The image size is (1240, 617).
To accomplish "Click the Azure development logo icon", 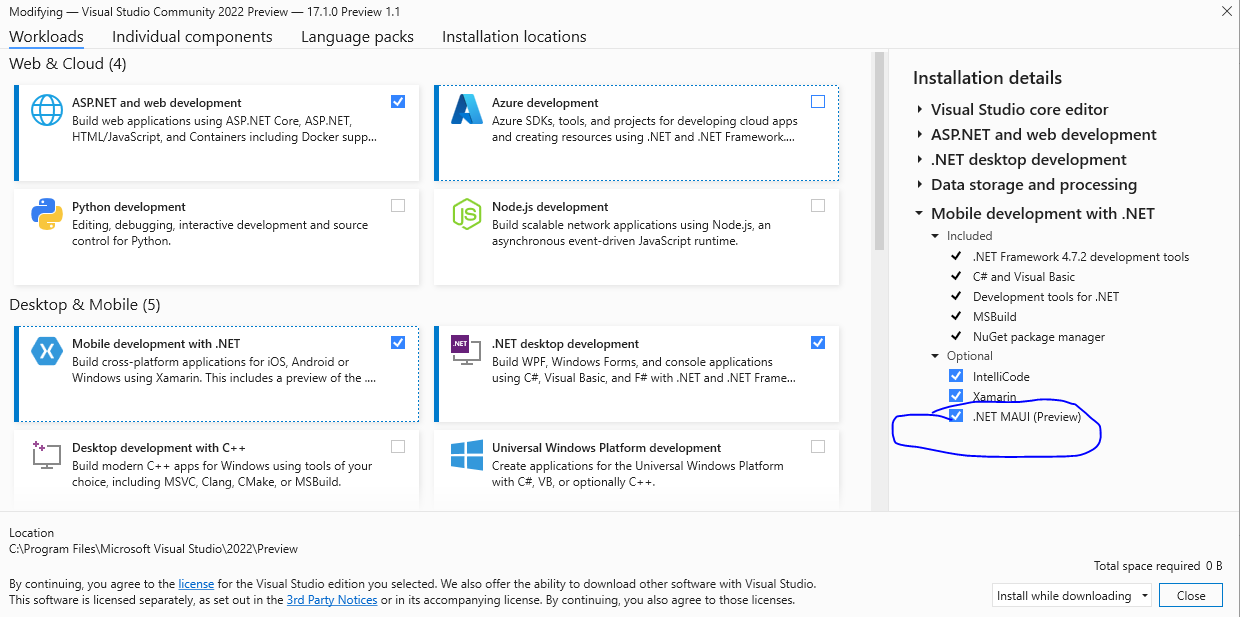I will (x=467, y=110).
